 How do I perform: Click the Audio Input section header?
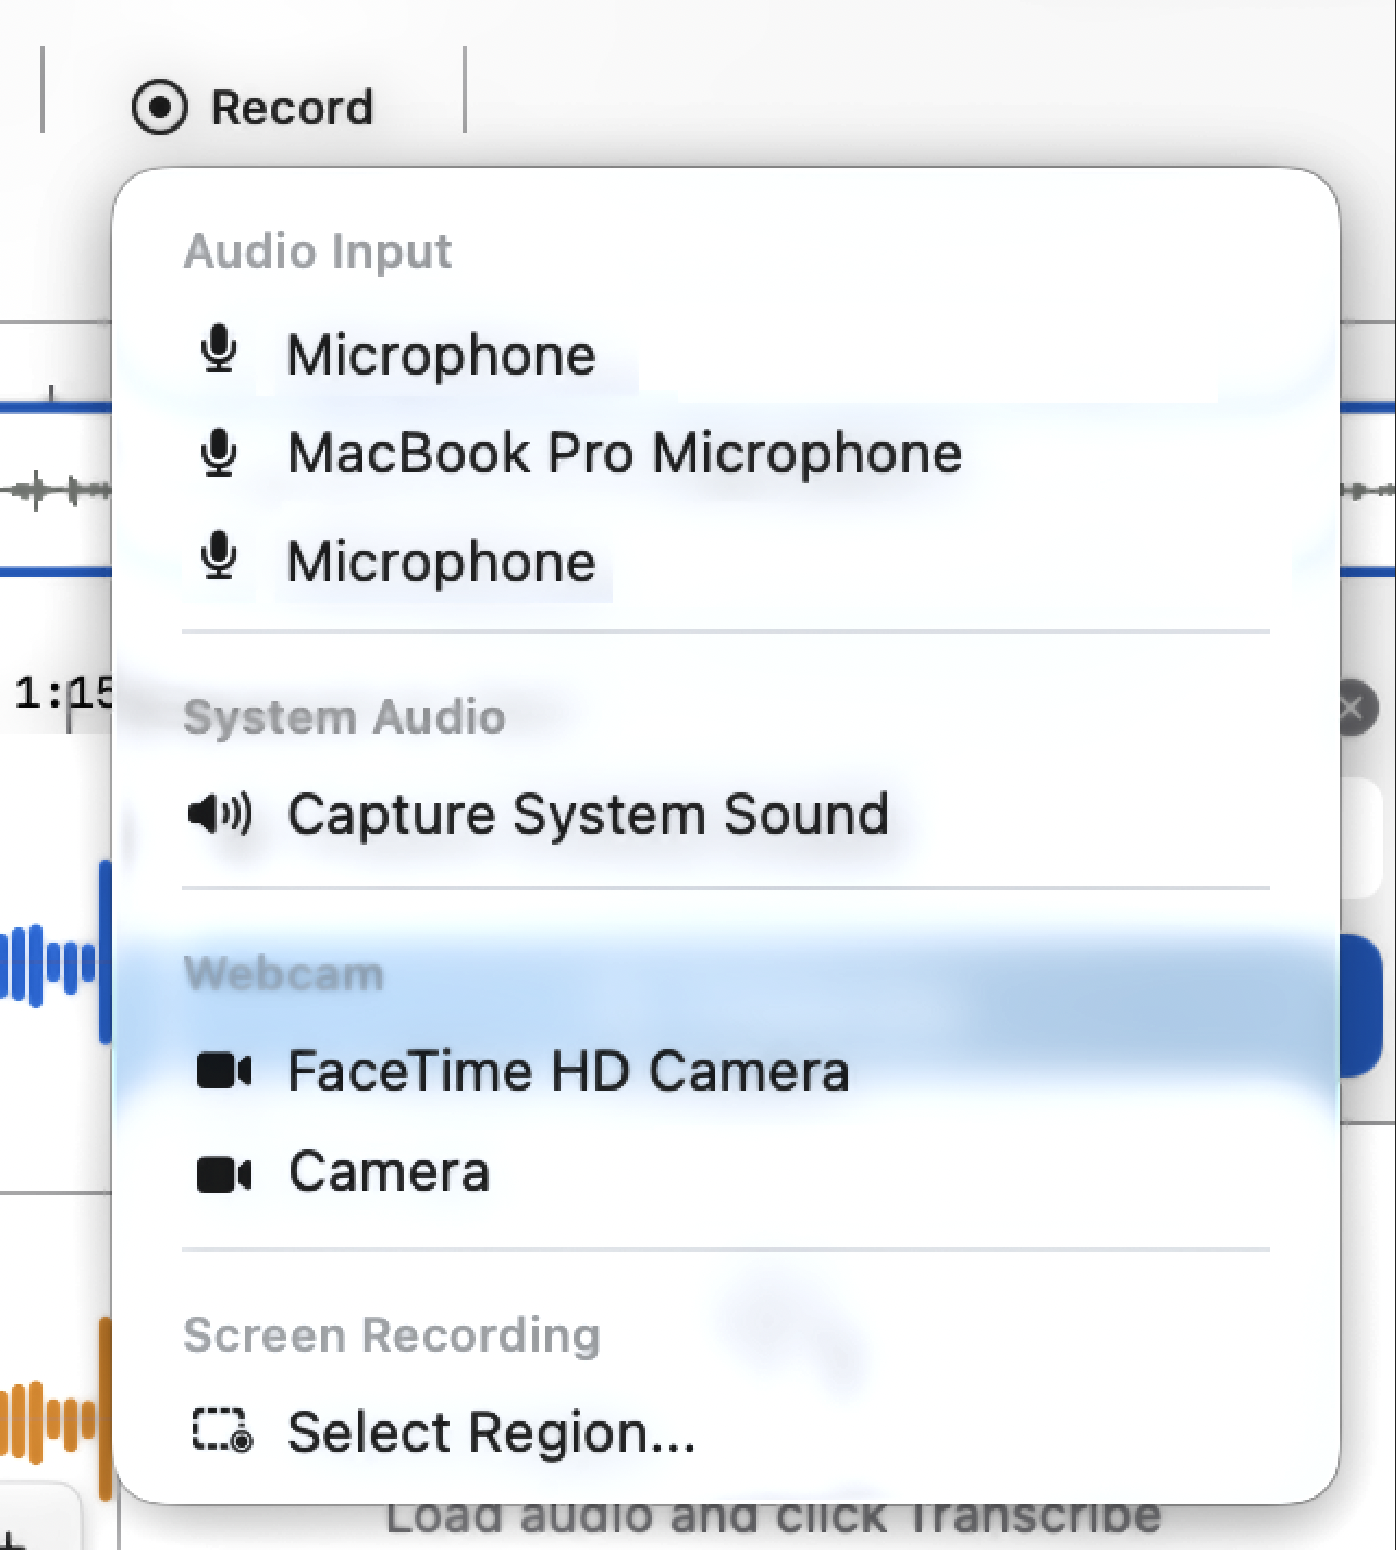tap(317, 251)
